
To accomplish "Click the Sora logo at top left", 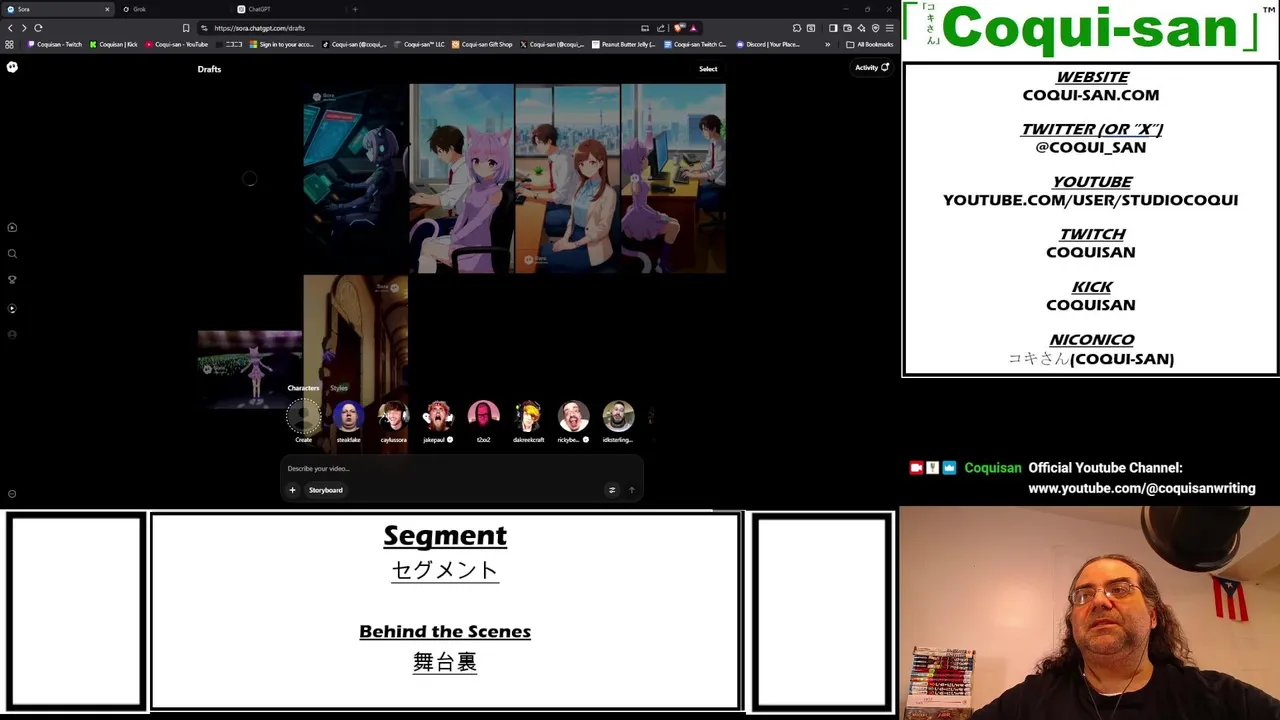I will tap(12, 67).
